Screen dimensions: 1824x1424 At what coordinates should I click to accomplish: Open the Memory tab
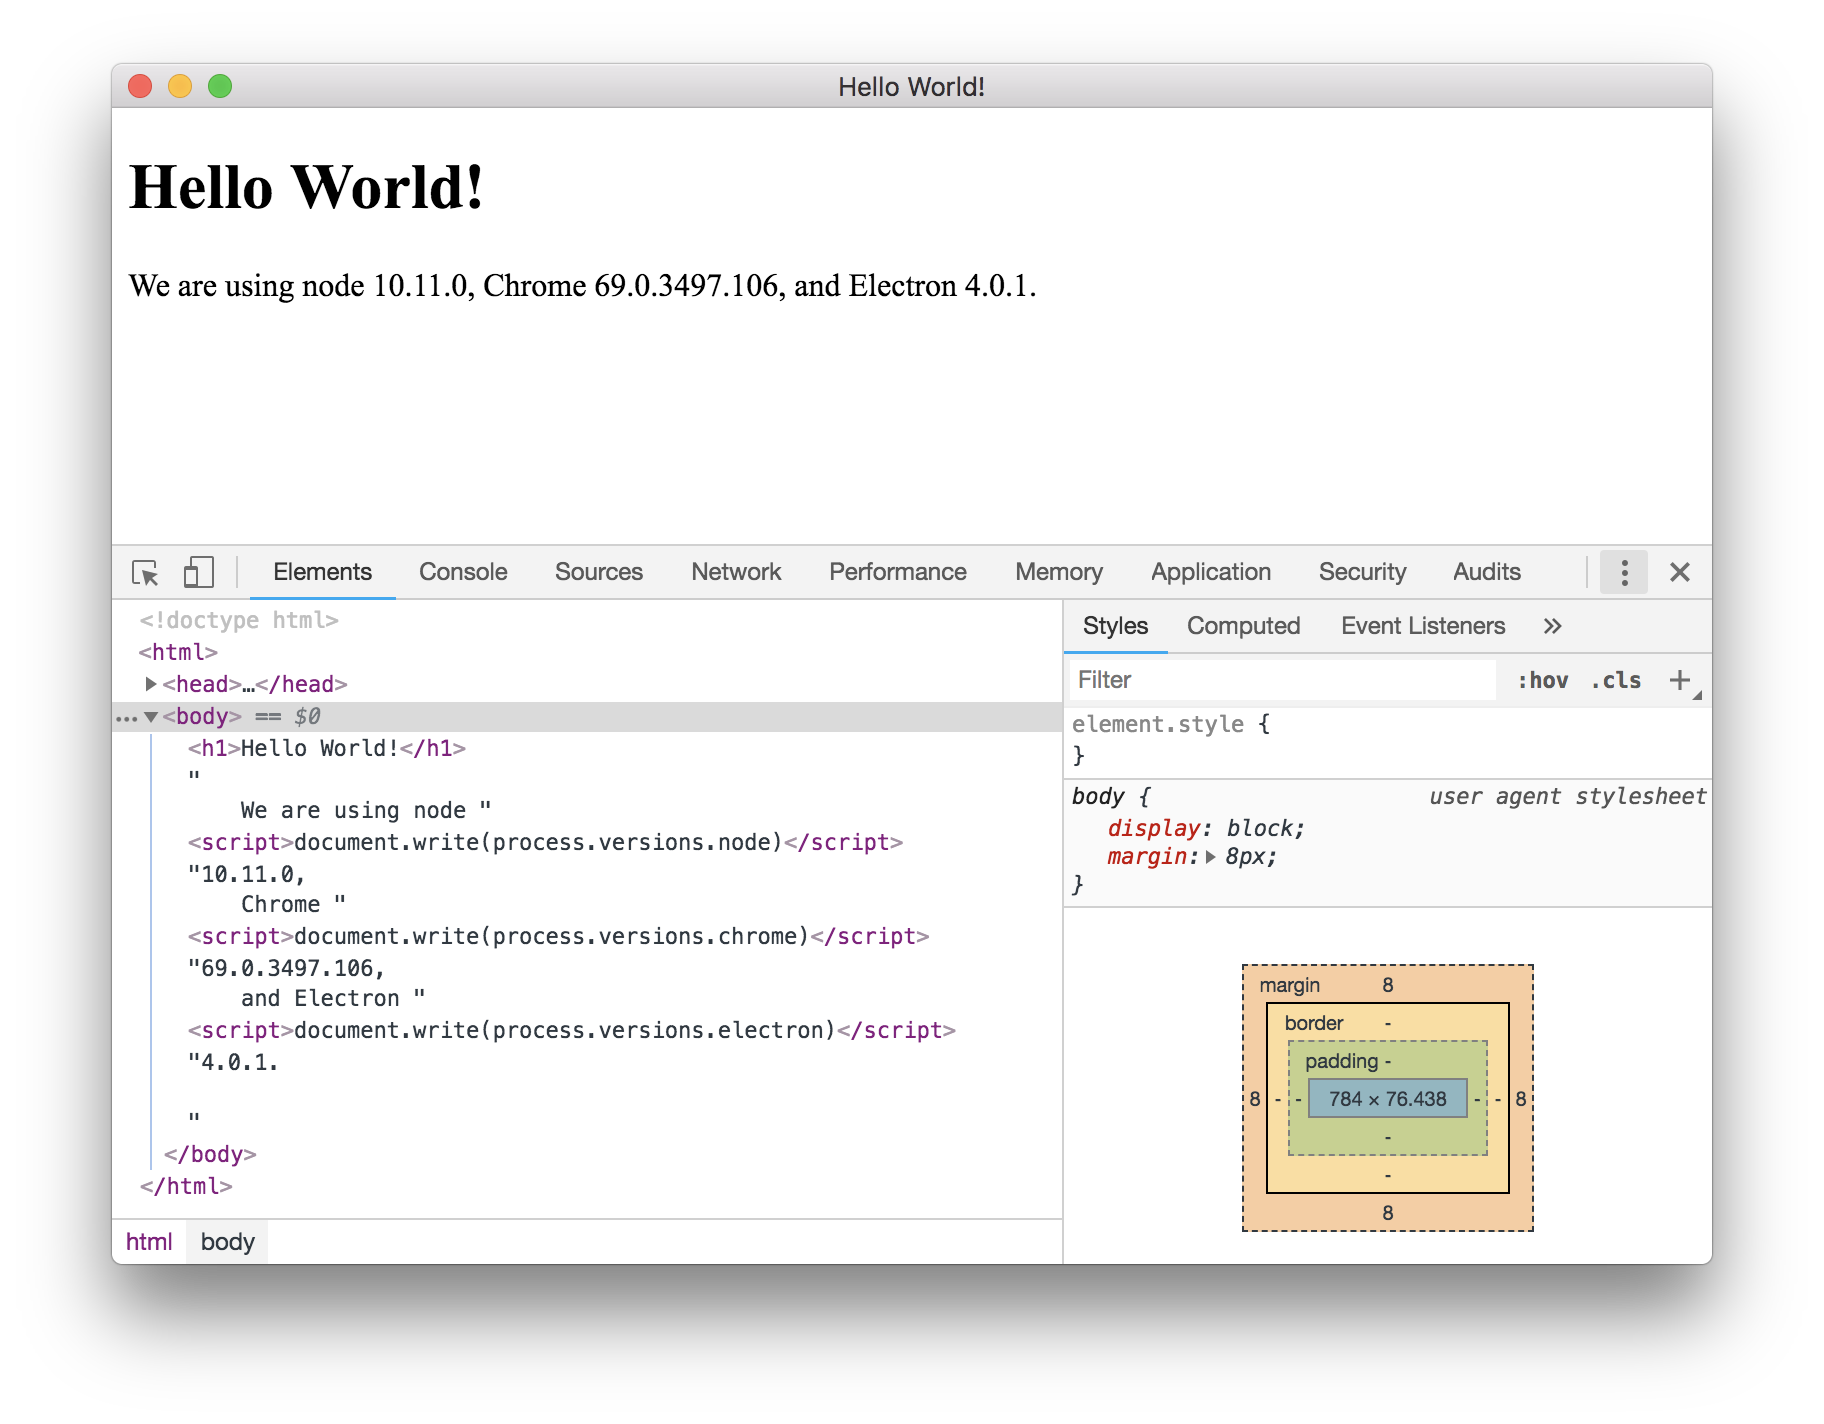click(x=1059, y=572)
